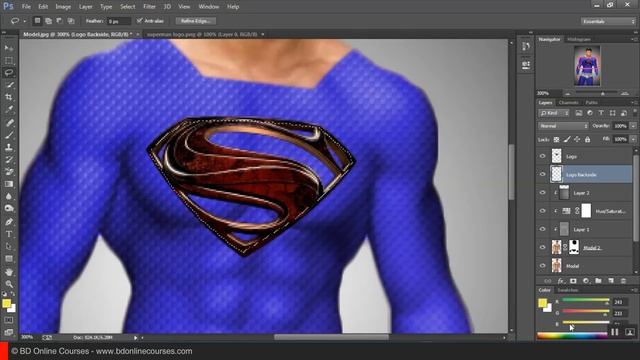Open the Essentials workspace dropdown

click(x=608, y=21)
